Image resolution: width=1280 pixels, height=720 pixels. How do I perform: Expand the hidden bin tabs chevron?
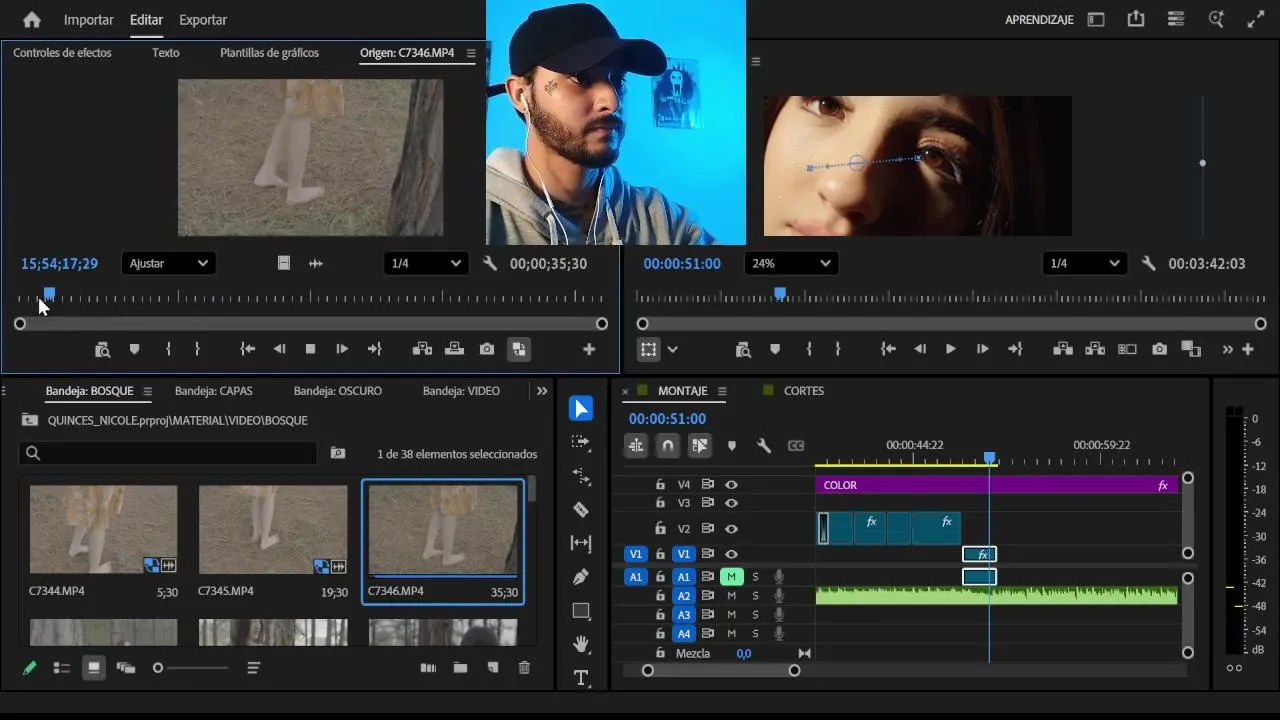(x=542, y=391)
